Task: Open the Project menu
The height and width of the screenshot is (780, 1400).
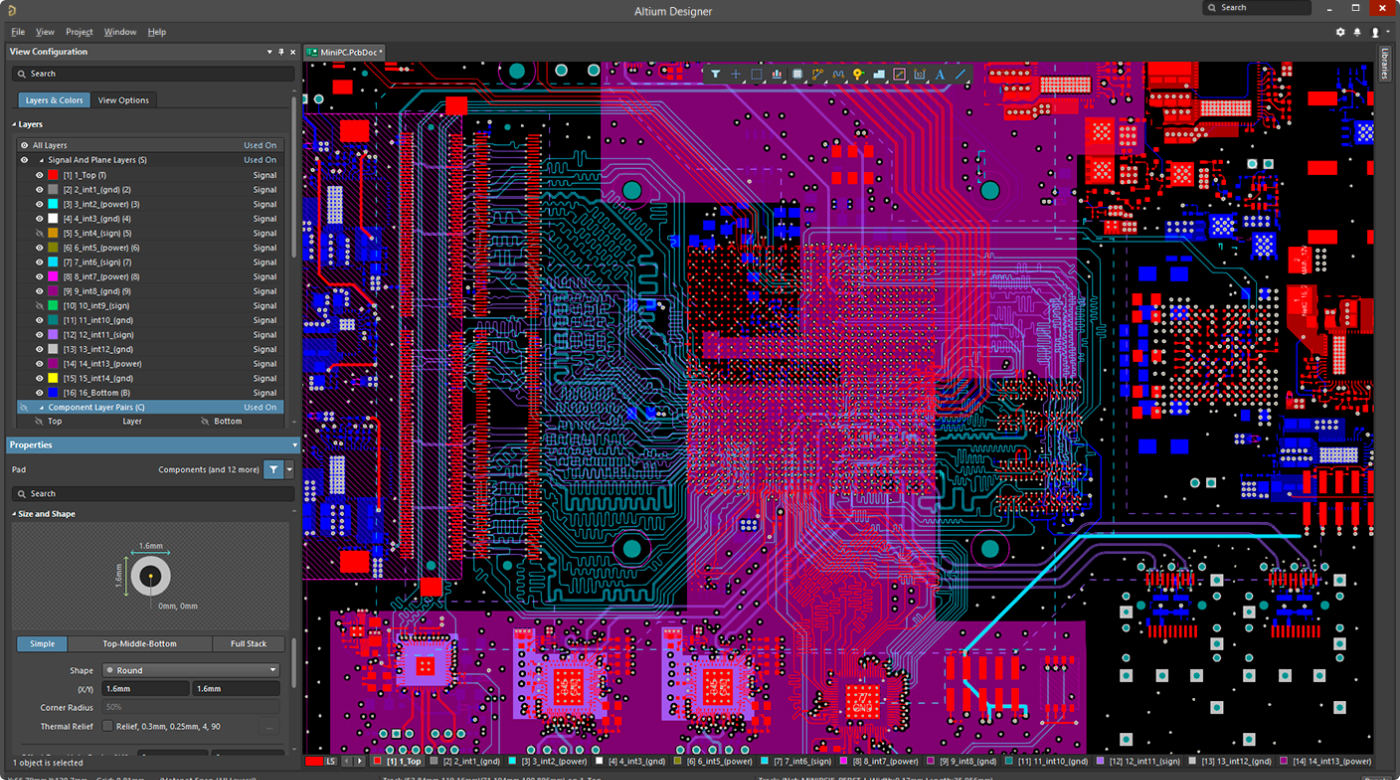Action: (79, 32)
